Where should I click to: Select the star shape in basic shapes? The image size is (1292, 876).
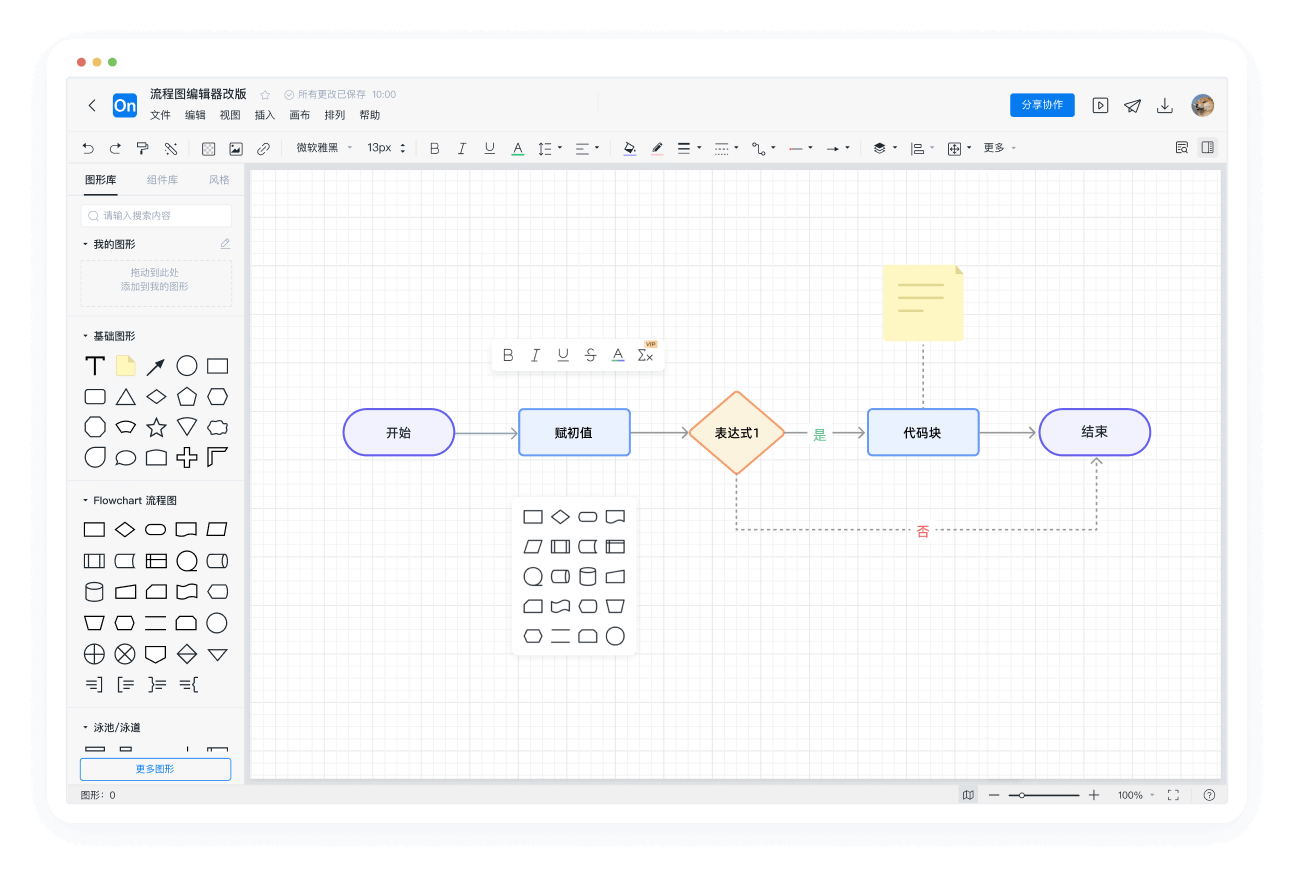[156, 427]
